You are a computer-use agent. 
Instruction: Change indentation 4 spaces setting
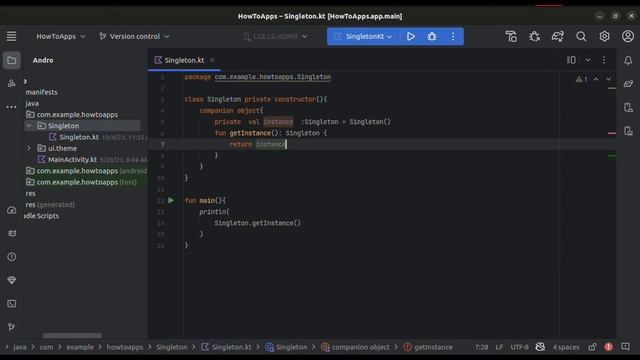point(566,347)
